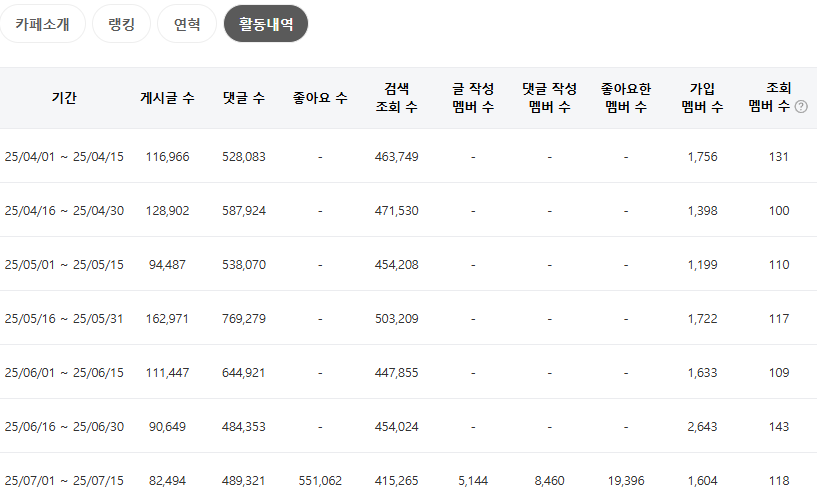The width and height of the screenshot is (819, 501).
Task: Click the 2,643 joined members value
Action: 702,427
